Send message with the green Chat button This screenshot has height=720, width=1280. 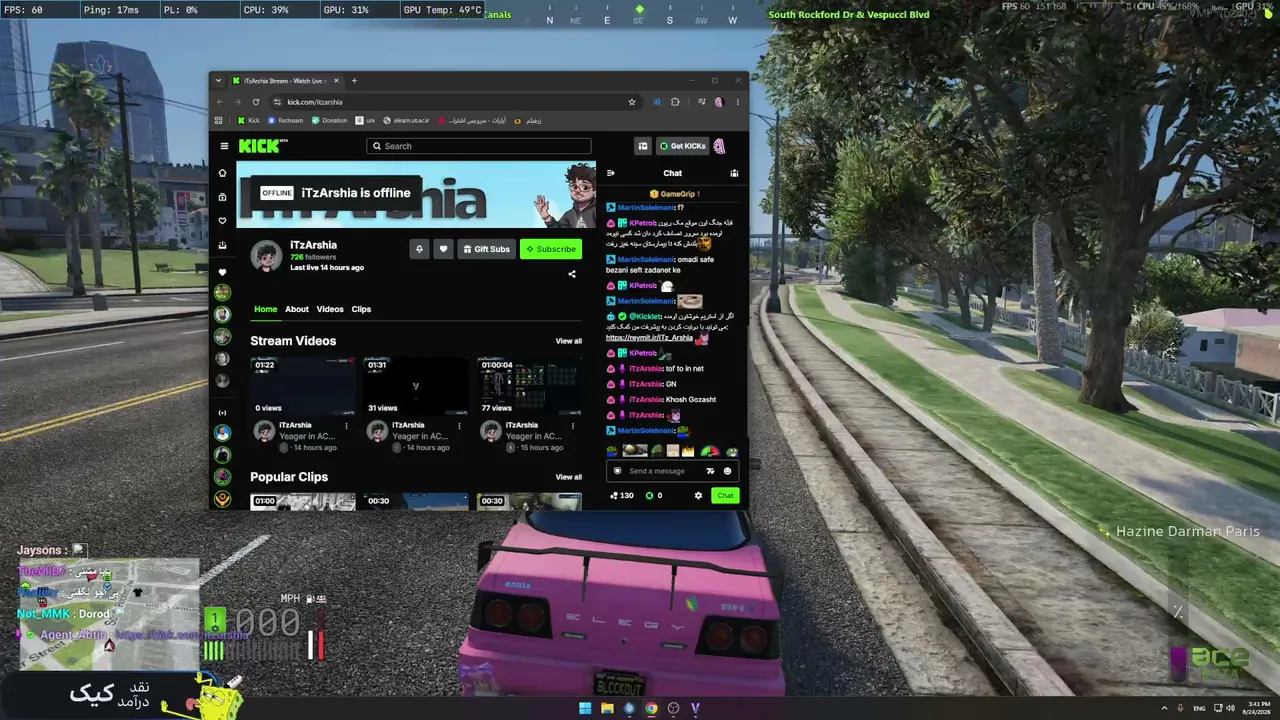pos(725,495)
